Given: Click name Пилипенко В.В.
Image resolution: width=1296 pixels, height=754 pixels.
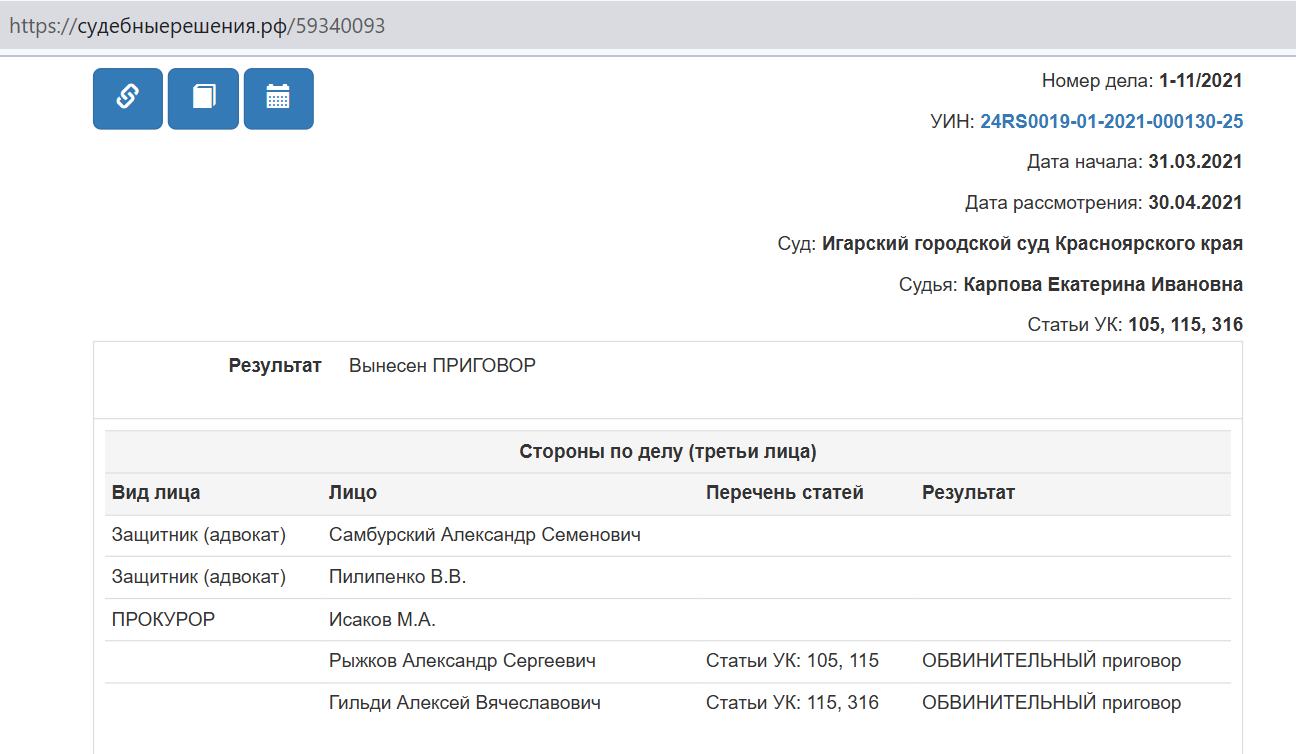Looking at the screenshot, I should (x=398, y=577).
